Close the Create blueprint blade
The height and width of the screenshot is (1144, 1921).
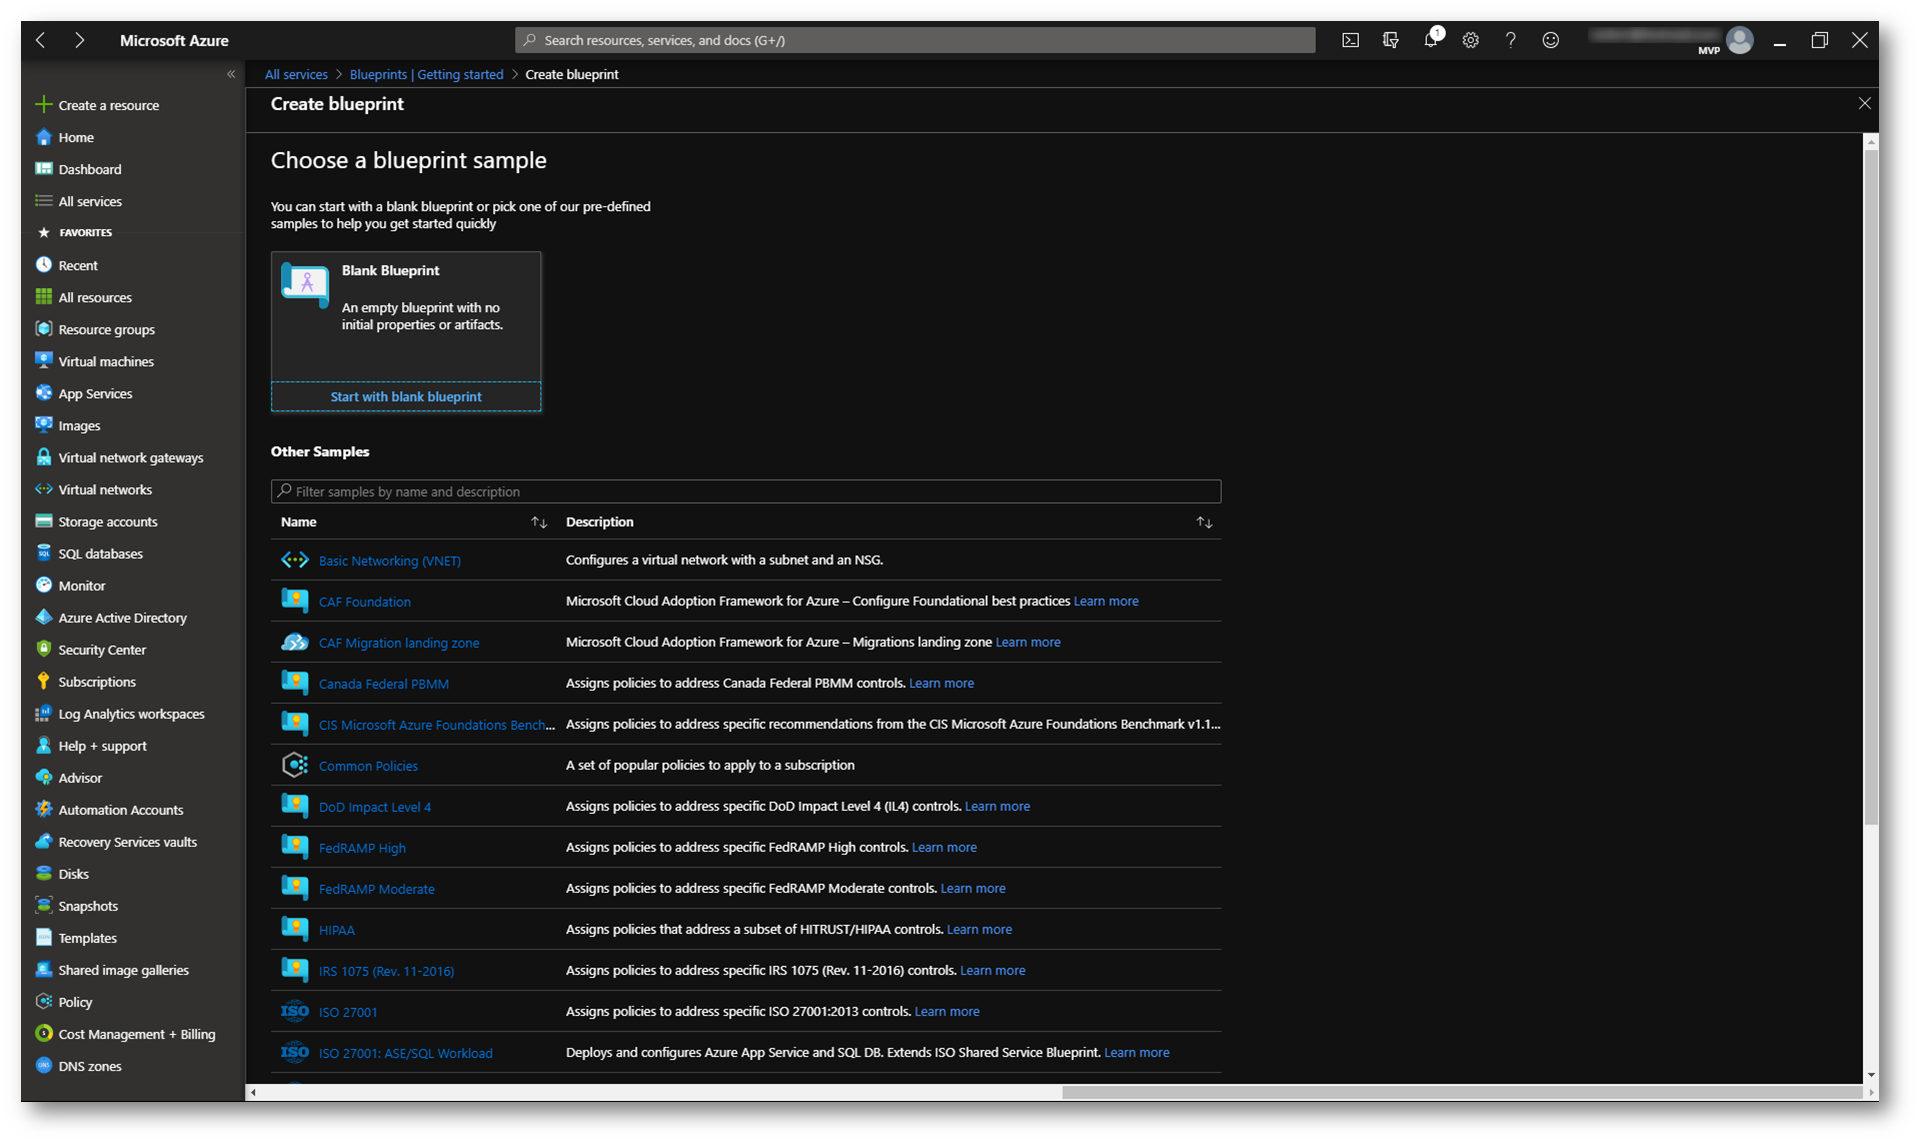click(1864, 103)
